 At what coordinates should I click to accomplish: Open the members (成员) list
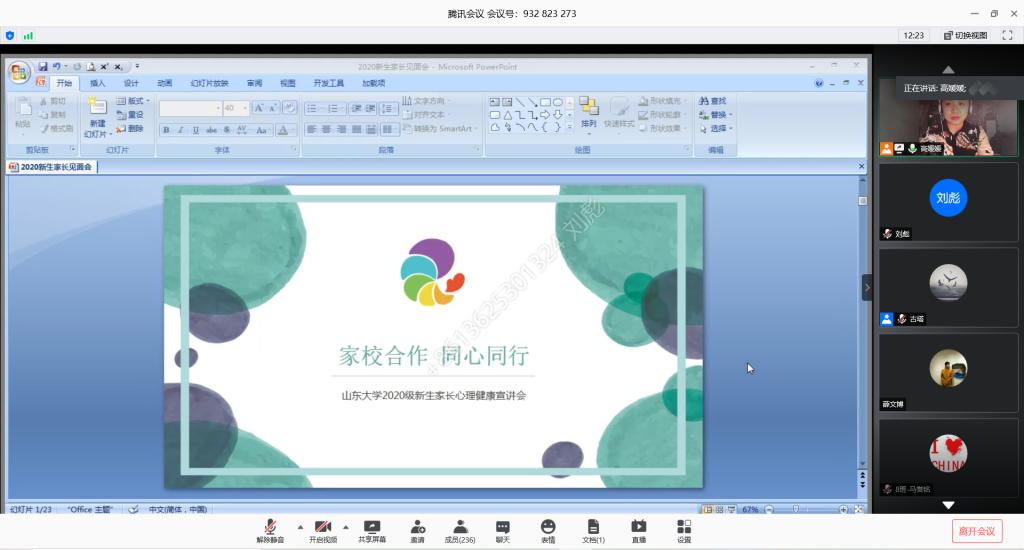[x=459, y=530]
